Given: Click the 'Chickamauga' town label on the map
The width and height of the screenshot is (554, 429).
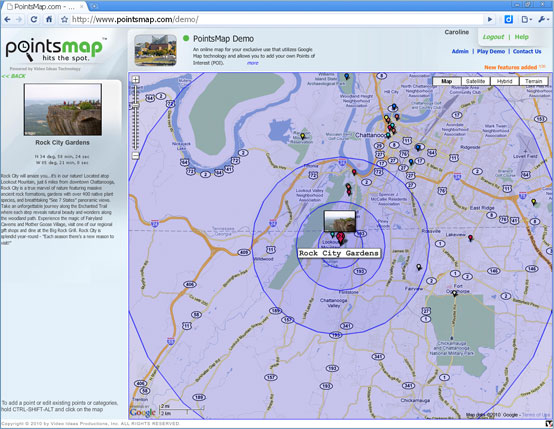Looking at the screenshot, I should 415,400.
